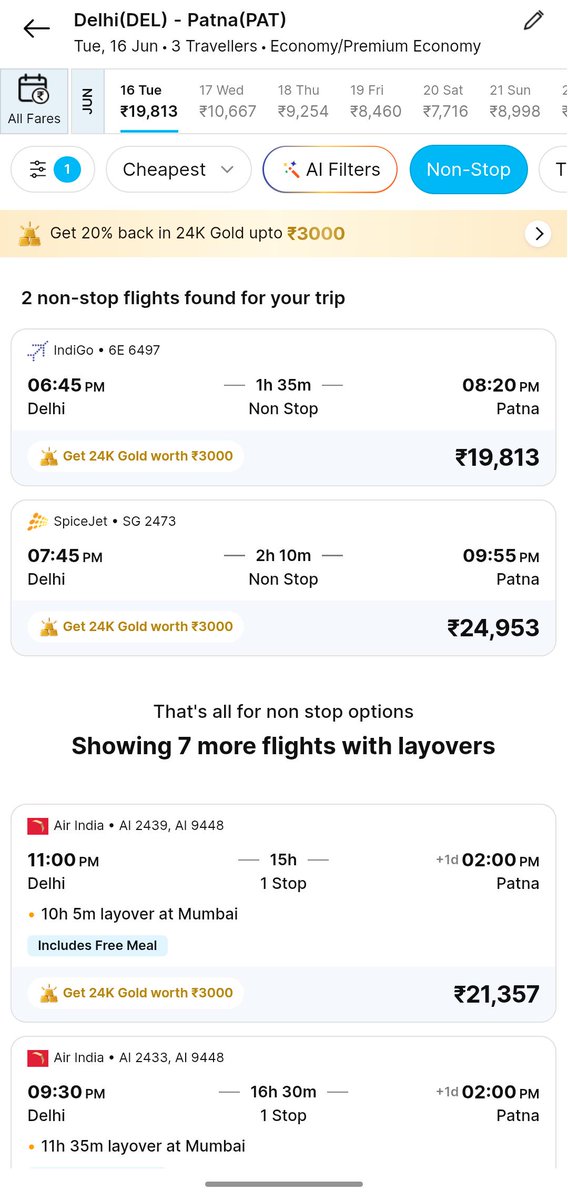Image resolution: width=568 pixels, height=1200 pixels.
Task: Edit search with the pencil icon
Action: (x=534, y=21)
